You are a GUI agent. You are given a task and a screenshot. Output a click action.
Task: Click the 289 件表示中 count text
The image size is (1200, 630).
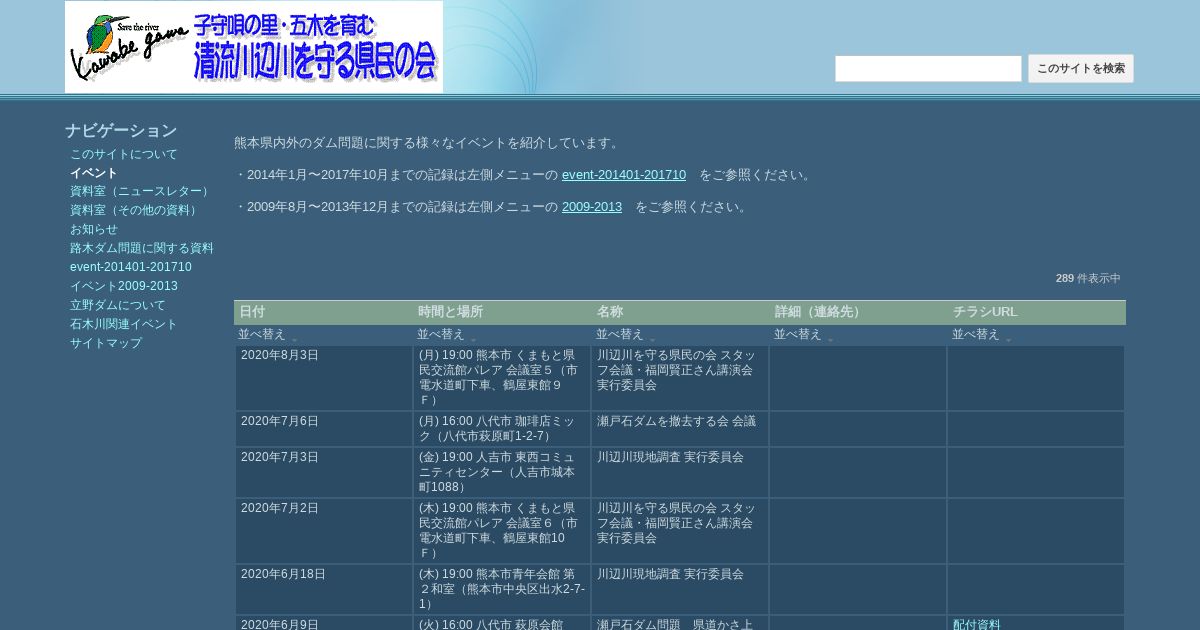[1088, 278]
